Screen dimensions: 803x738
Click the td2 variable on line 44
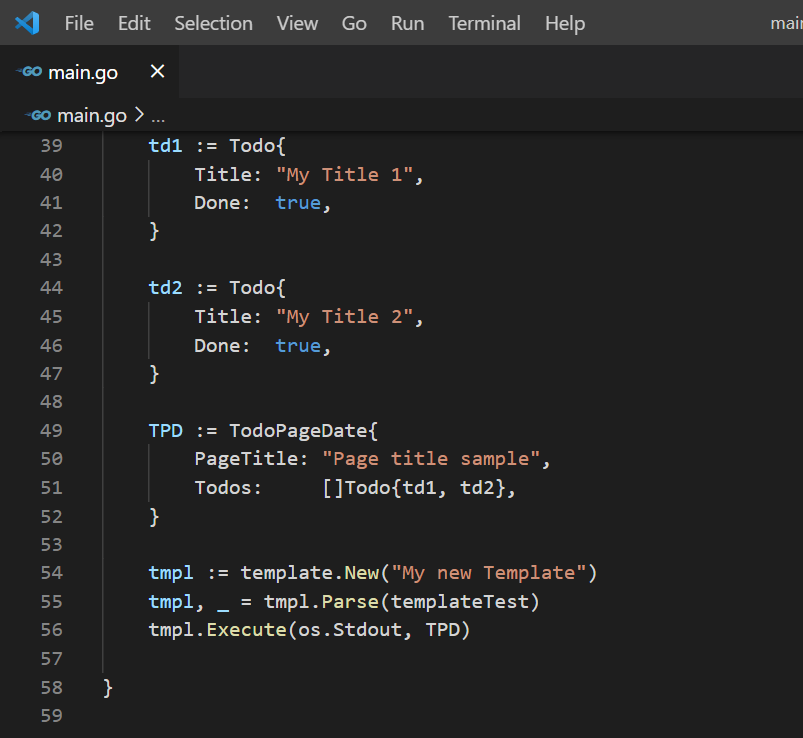165,288
